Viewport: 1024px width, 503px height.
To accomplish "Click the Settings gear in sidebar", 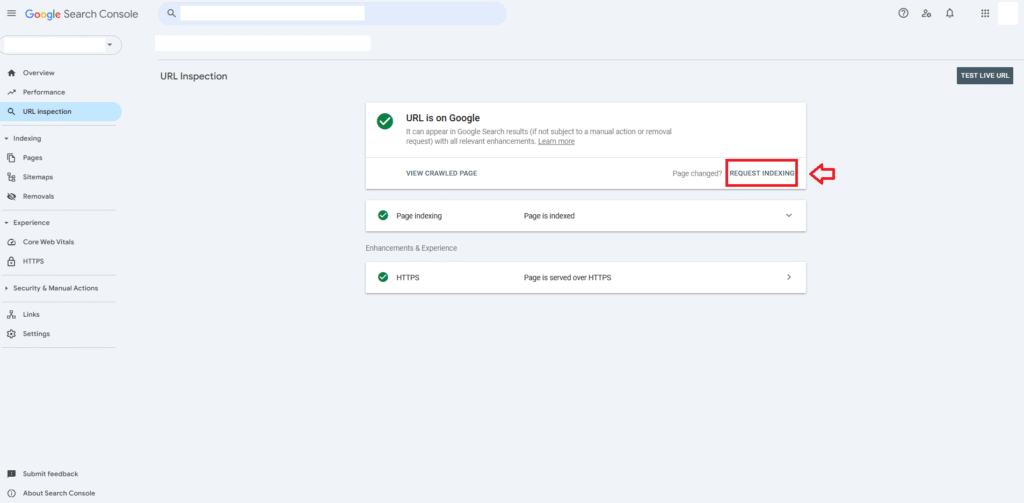I will (x=11, y=334).
